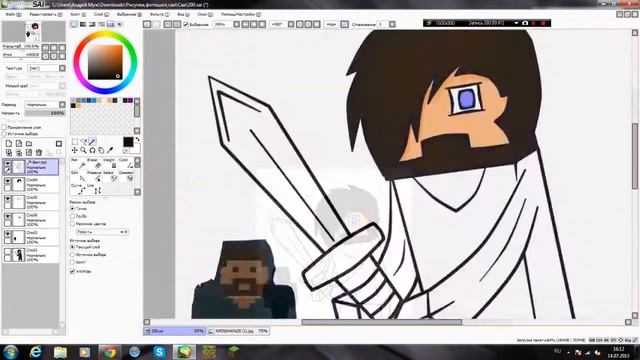Select the rotate canvas tool
The height and width of the screenshot is (360, 640).
click(92, 151)
